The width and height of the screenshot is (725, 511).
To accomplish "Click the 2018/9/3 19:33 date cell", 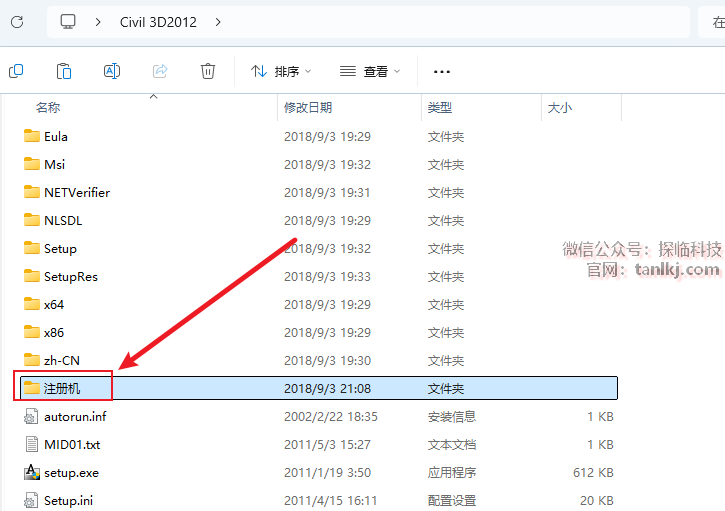I will pos(327,277).
